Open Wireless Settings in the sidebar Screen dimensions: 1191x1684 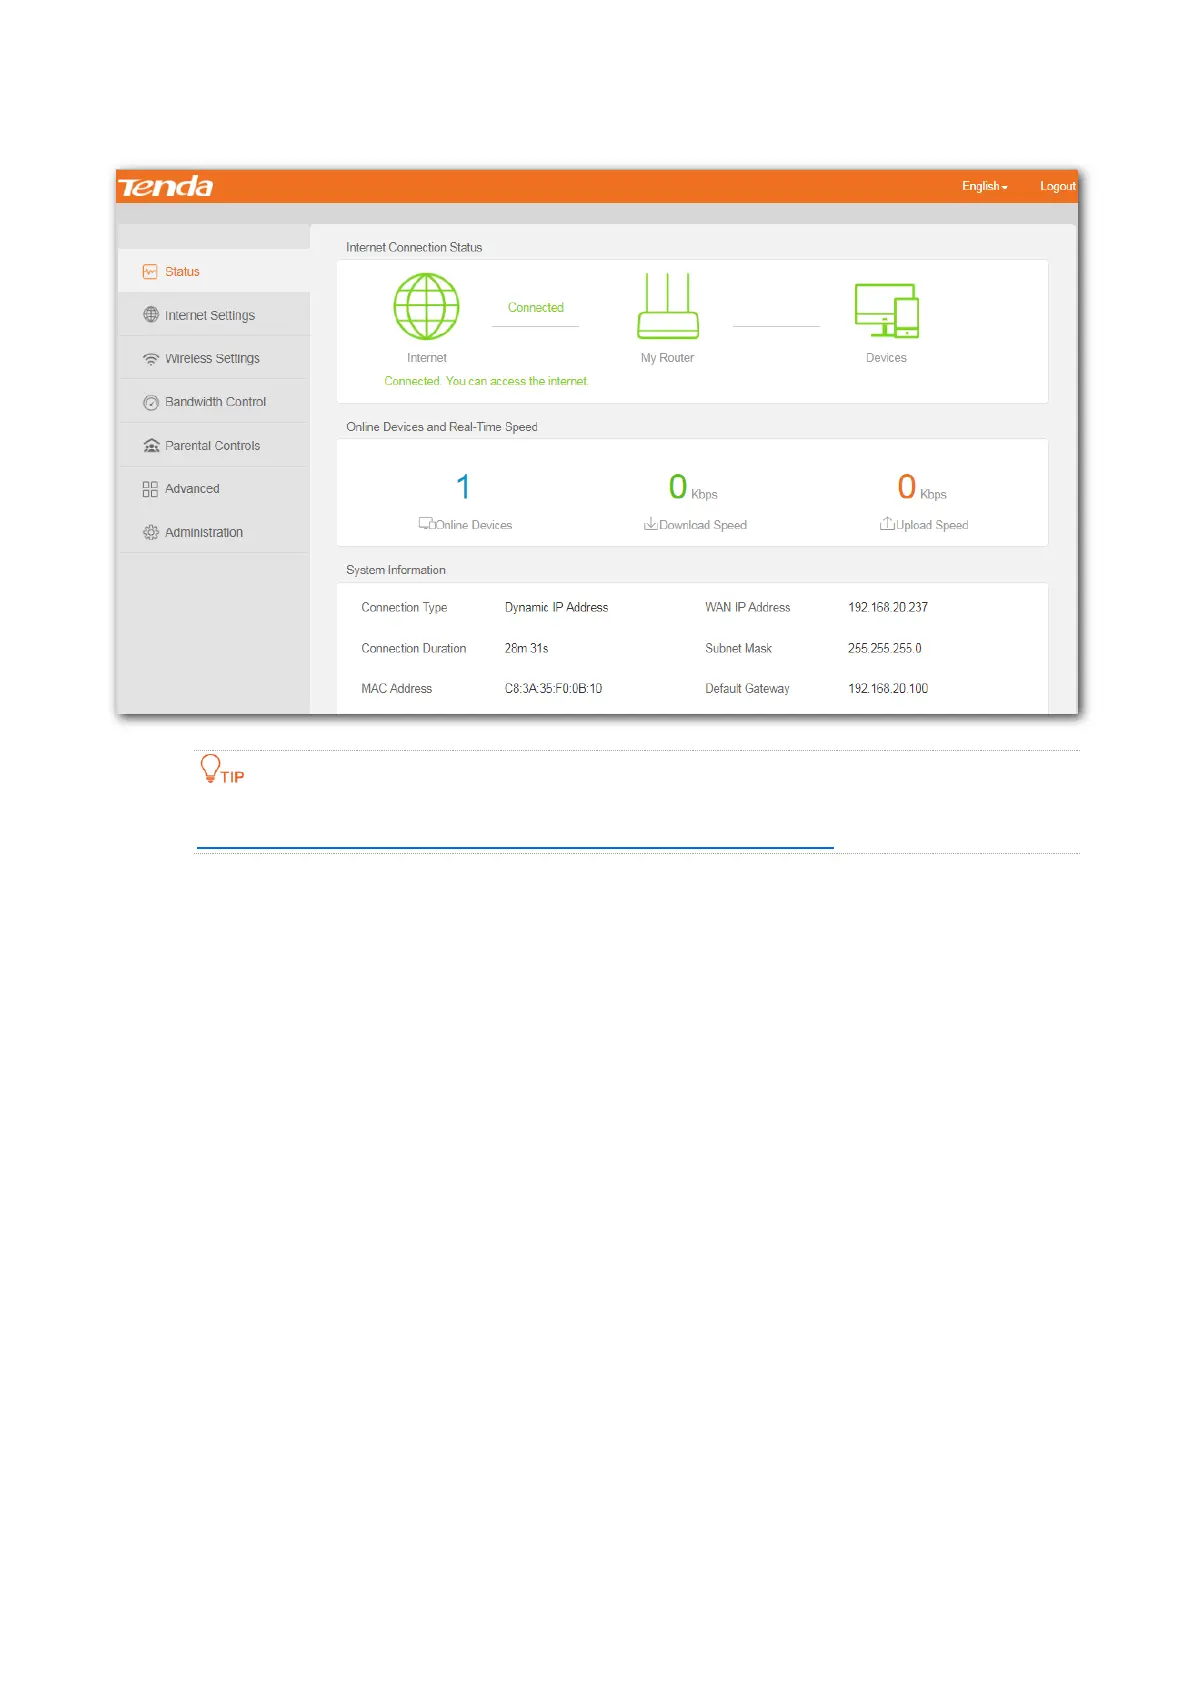pyautogui.click(x=213, y=358)
